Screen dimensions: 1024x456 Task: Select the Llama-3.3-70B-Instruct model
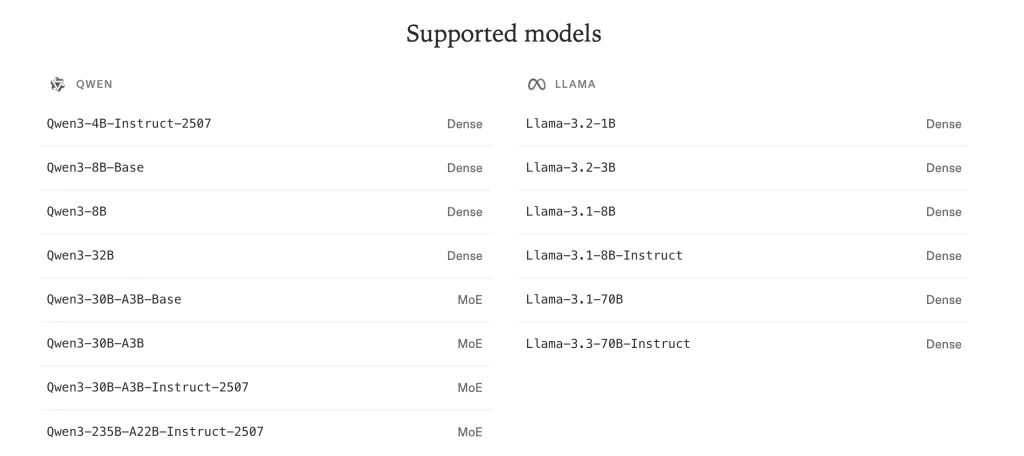pos(608,344)
